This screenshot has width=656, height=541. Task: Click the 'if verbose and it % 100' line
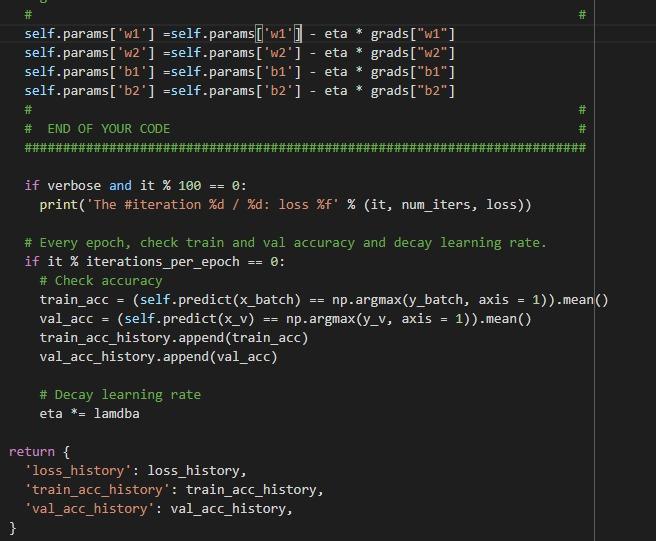[x=136, y=185]
